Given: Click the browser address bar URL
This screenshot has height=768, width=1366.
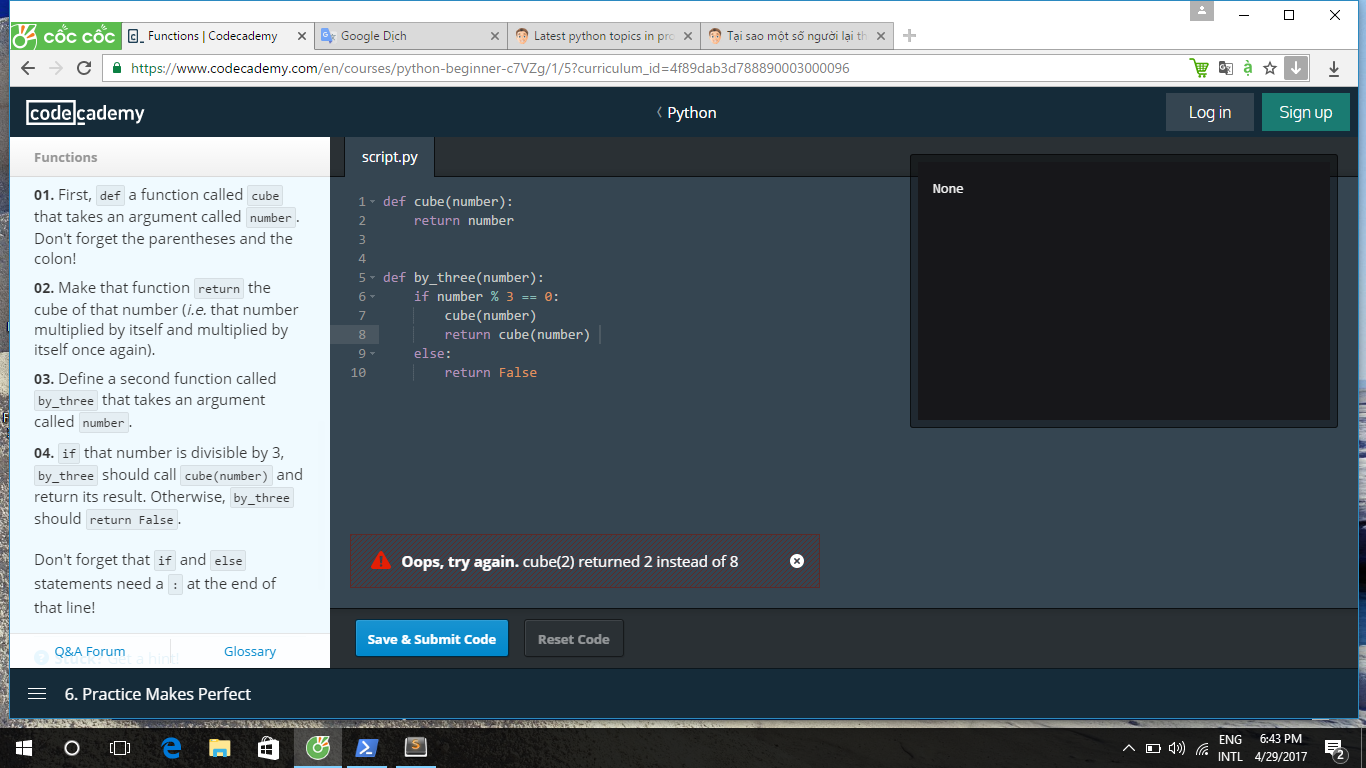Looking at the screenshot, I should [x=490, y=69].
